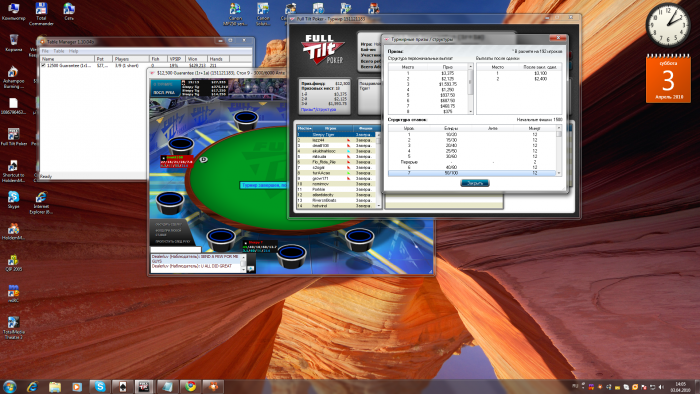
Task: Launch Total Commander from the desktop
Action: click(x=41, y=13)
